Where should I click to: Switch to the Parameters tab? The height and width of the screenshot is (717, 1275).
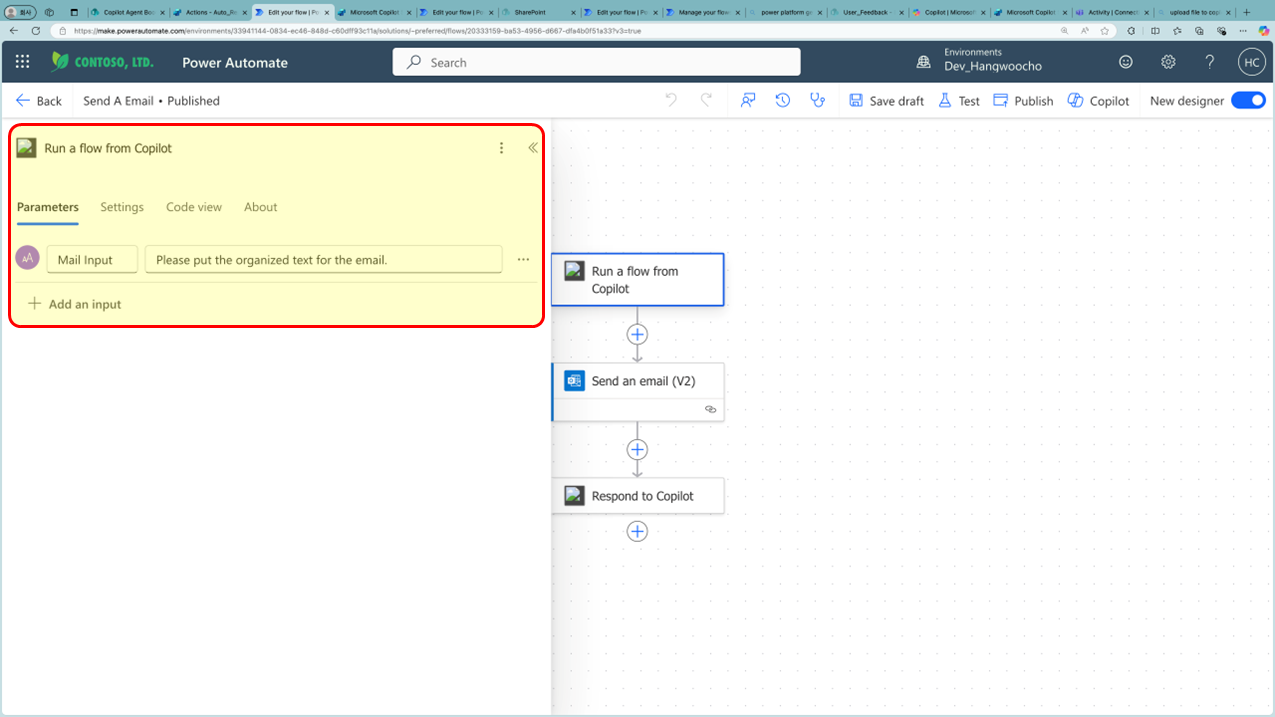[48, 207]
